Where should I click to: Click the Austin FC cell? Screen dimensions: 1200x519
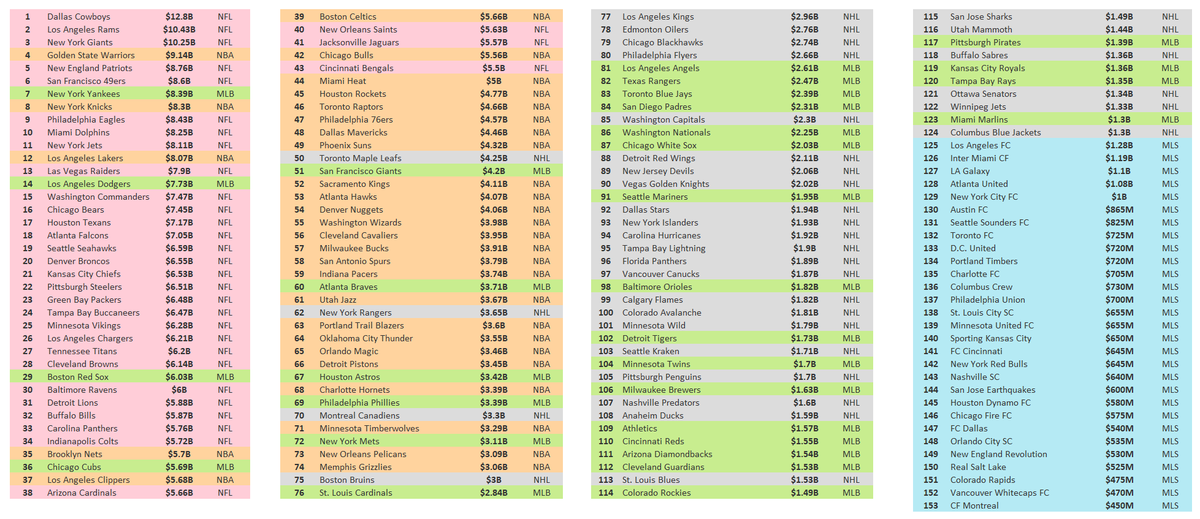point(969,209)
